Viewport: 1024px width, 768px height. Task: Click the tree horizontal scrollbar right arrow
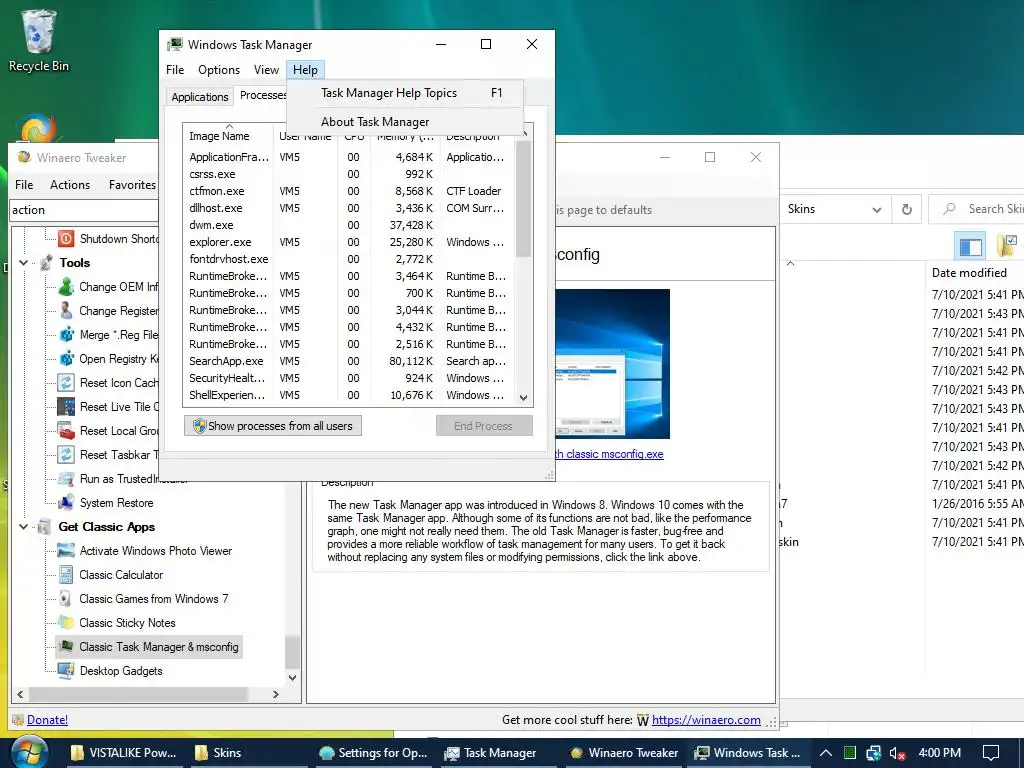point(276,694)
